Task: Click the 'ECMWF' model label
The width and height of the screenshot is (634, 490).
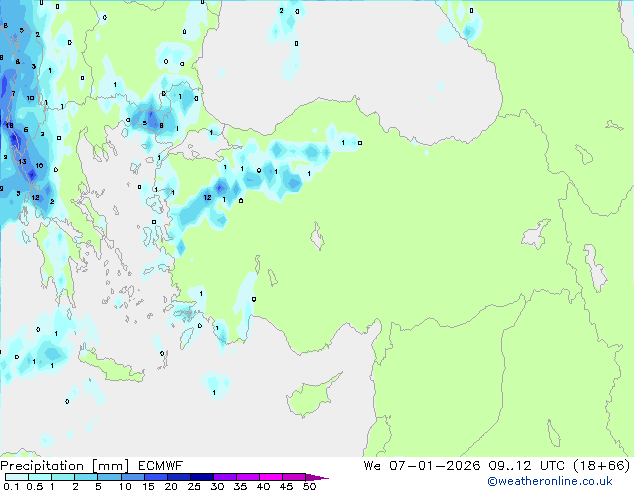Action: point(161,466)
